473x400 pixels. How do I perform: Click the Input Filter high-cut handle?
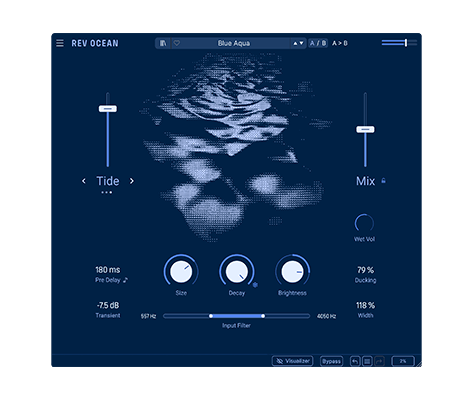(x=263, y=316)
